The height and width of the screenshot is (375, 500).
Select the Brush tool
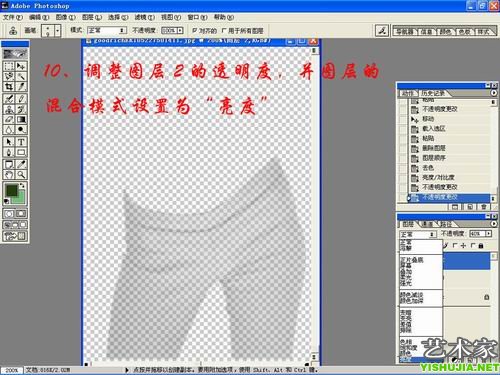pos(21,99)
